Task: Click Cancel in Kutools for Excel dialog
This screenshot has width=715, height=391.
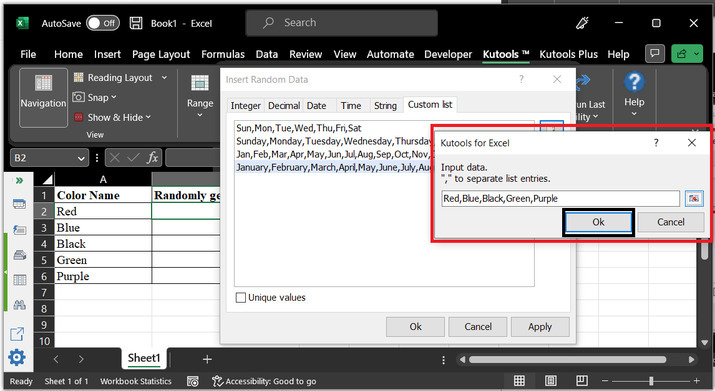Action: pos(670,222)
